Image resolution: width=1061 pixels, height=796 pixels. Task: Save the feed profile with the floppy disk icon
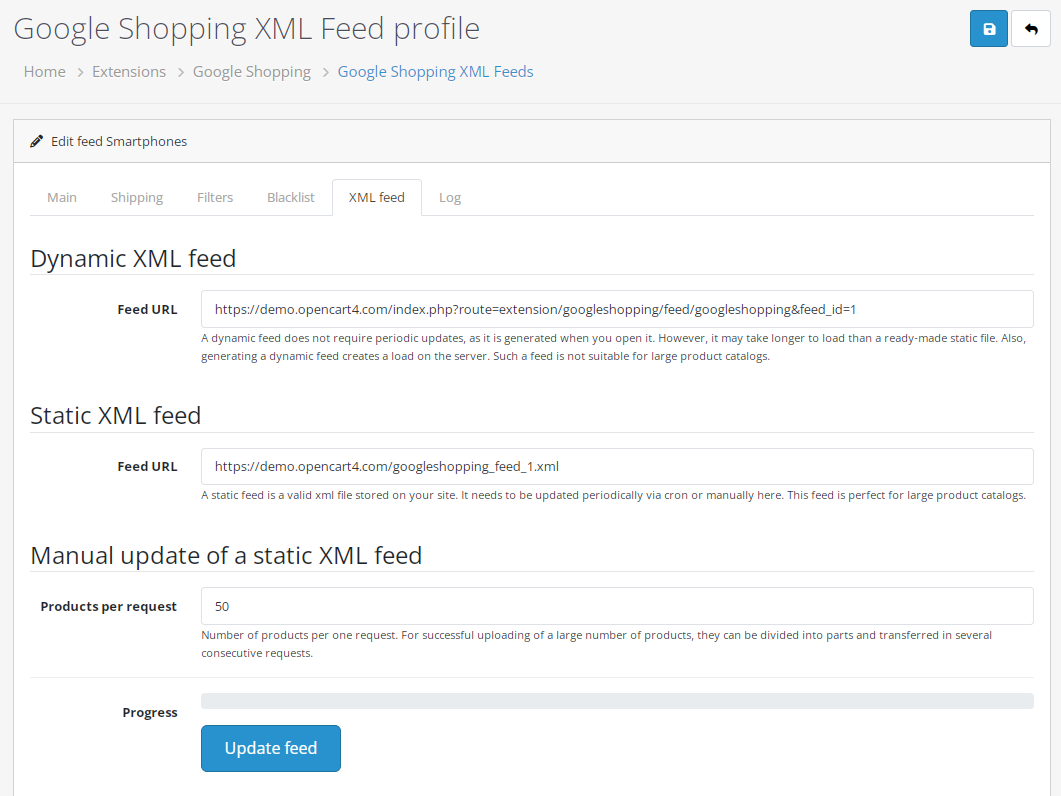click(989, 28)
